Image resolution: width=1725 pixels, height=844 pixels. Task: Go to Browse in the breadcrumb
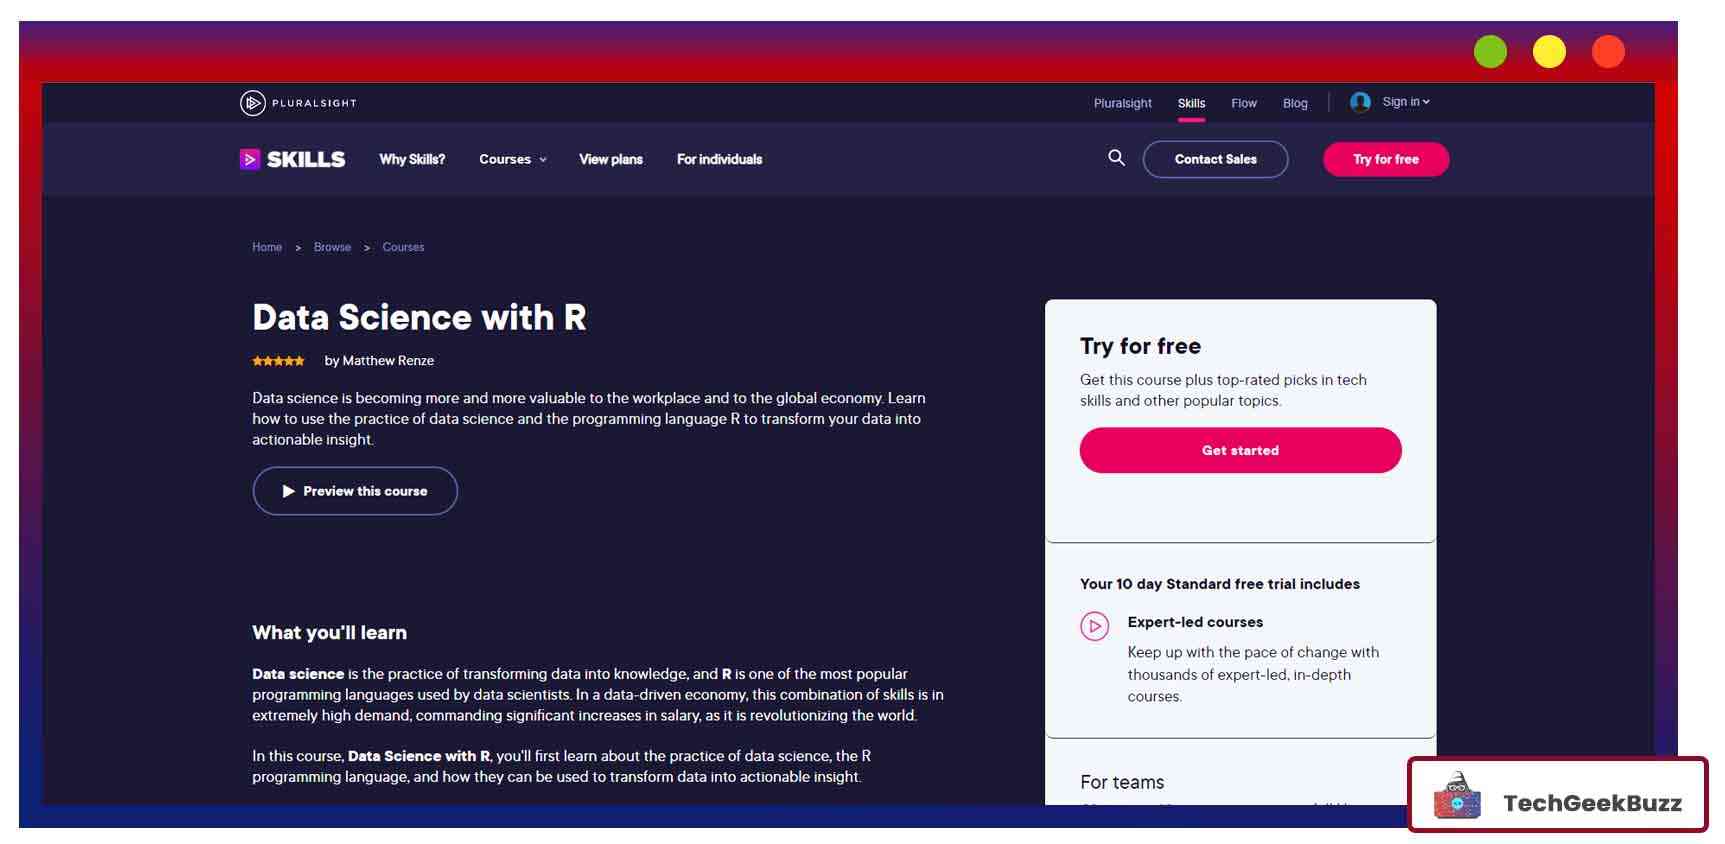coord(332,247)
